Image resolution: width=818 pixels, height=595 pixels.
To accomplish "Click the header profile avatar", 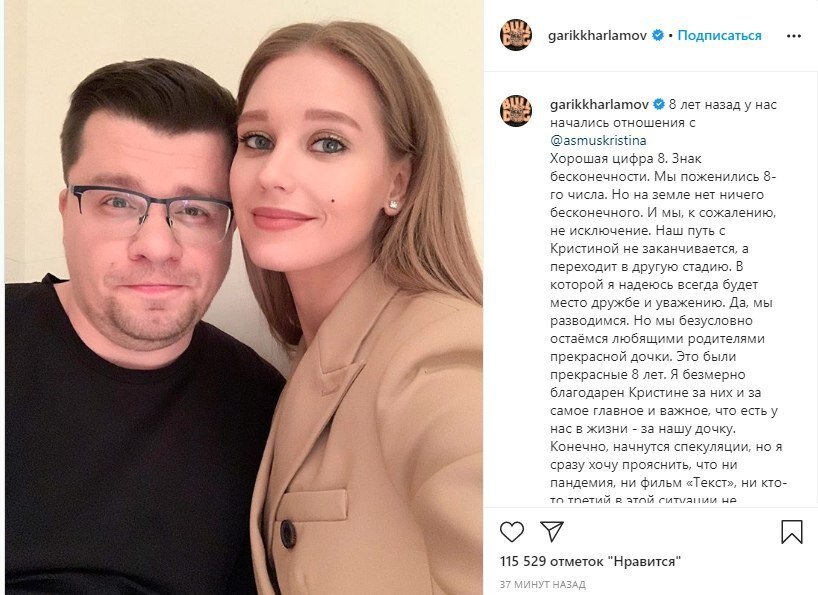I will (516, 35).
